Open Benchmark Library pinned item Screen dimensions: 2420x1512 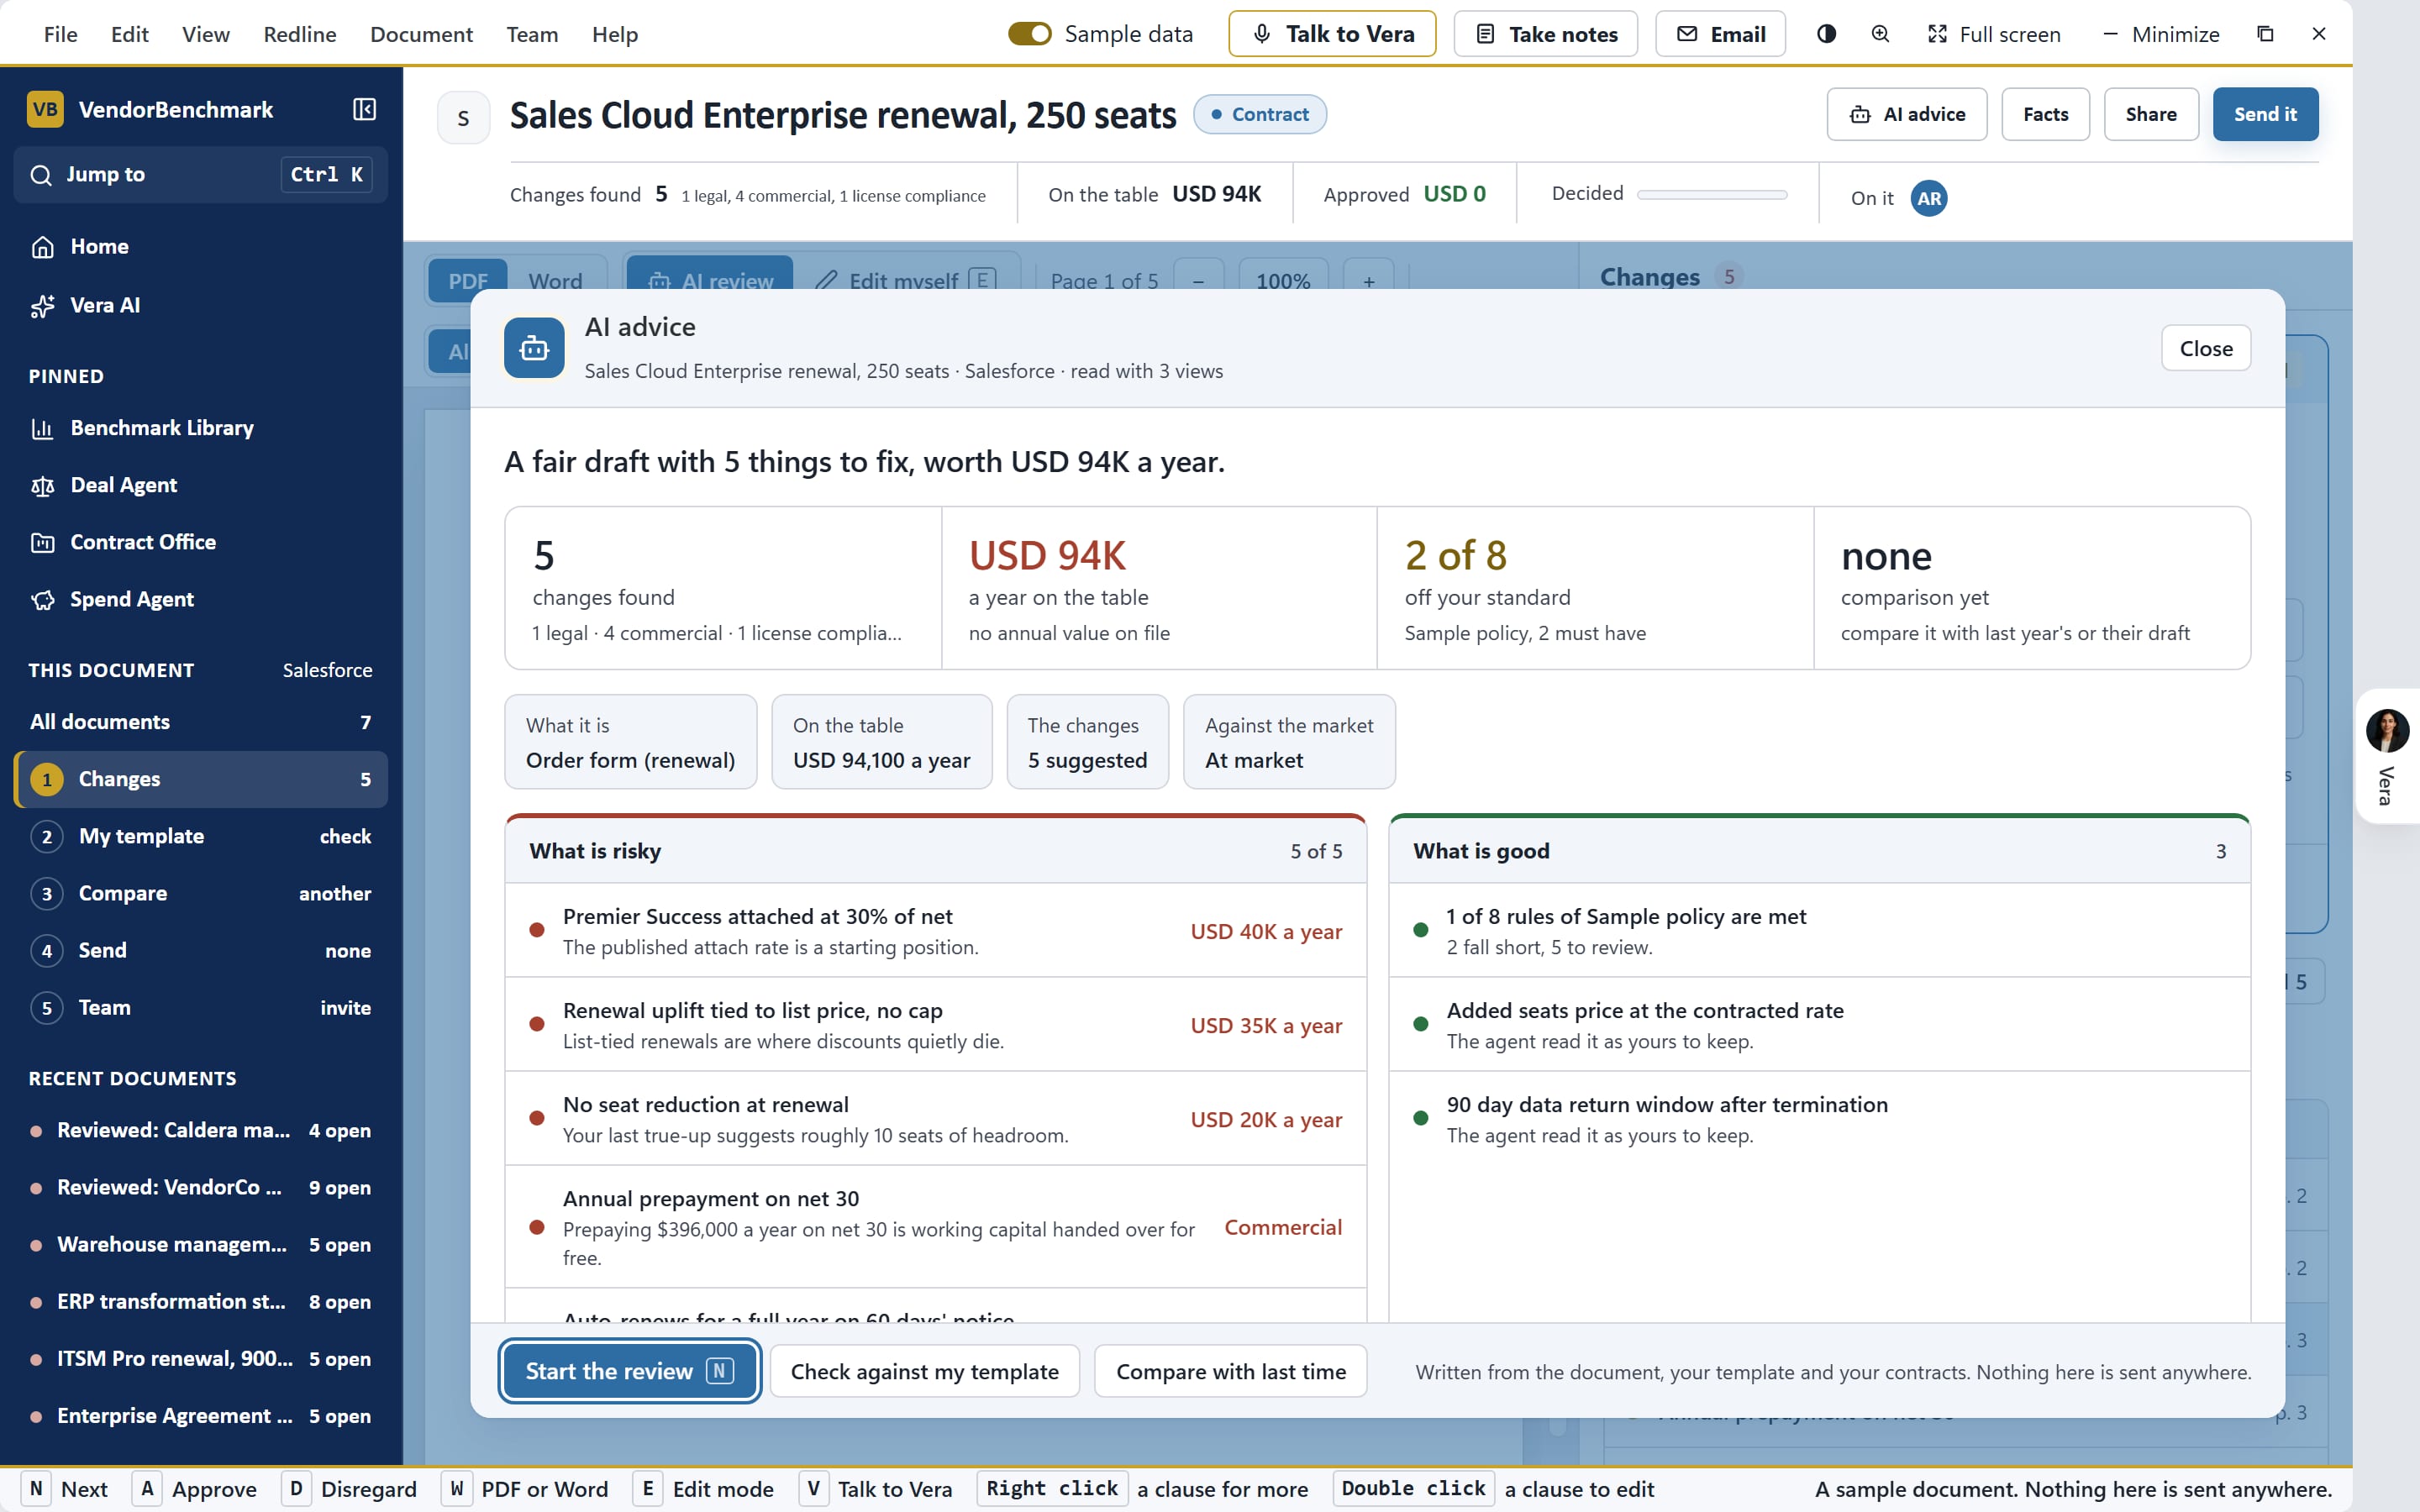(200, 428)
